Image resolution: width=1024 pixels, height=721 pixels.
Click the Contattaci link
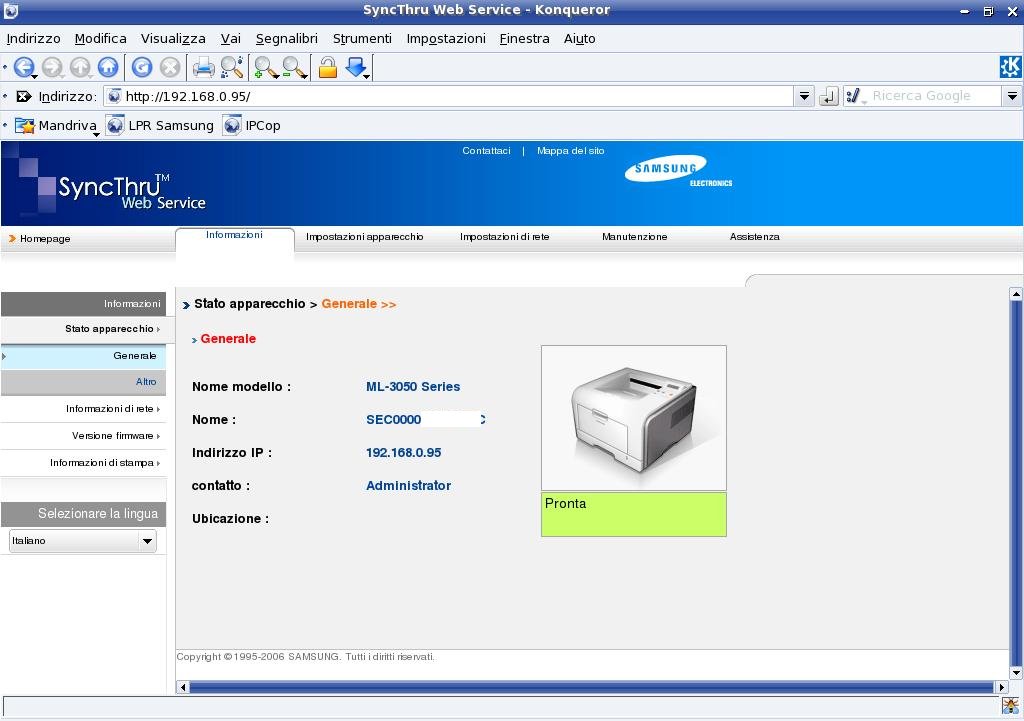pos(486,151)
